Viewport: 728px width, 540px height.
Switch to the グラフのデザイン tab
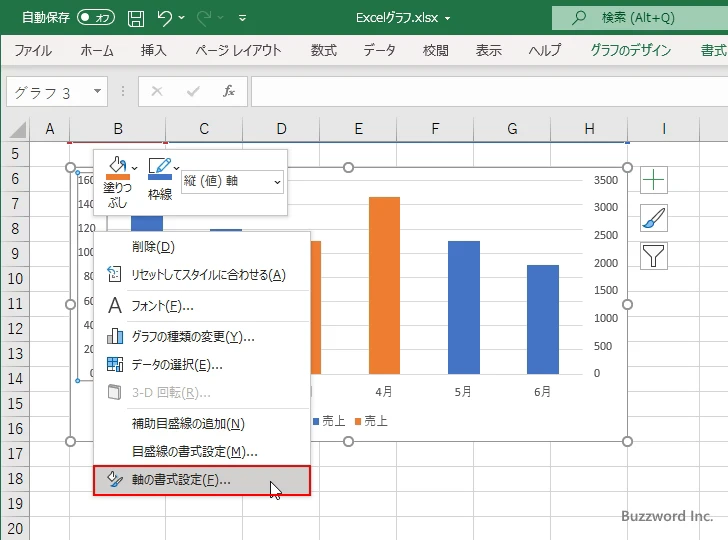pos(631,50)
